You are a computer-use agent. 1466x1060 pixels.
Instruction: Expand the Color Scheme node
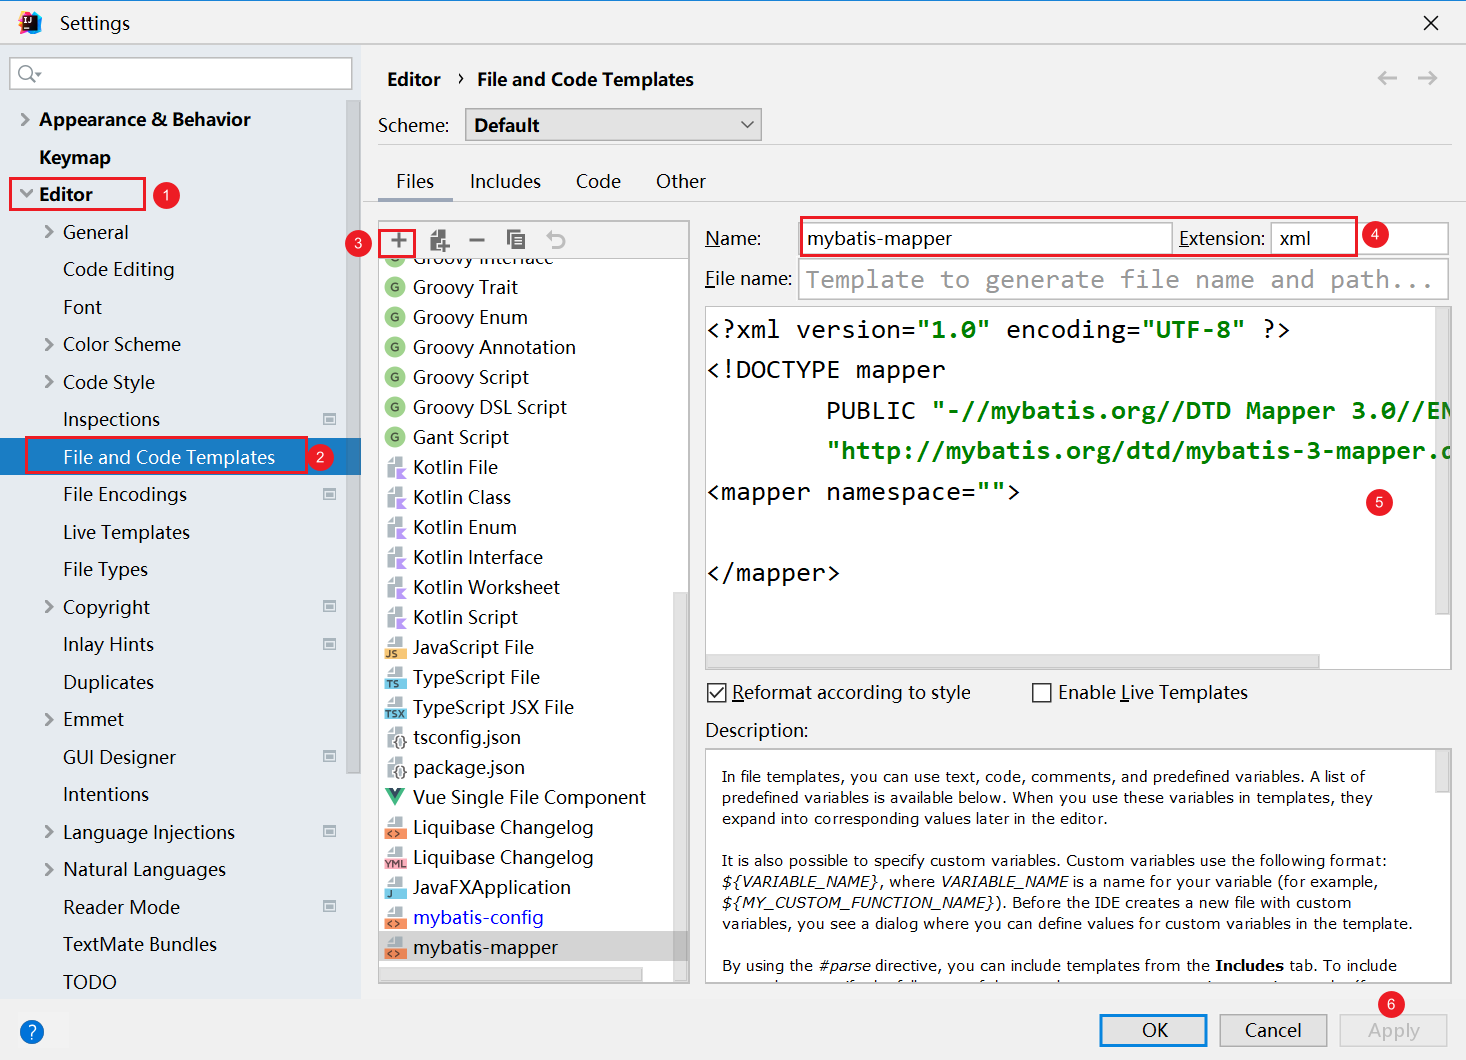pos(49,344)
